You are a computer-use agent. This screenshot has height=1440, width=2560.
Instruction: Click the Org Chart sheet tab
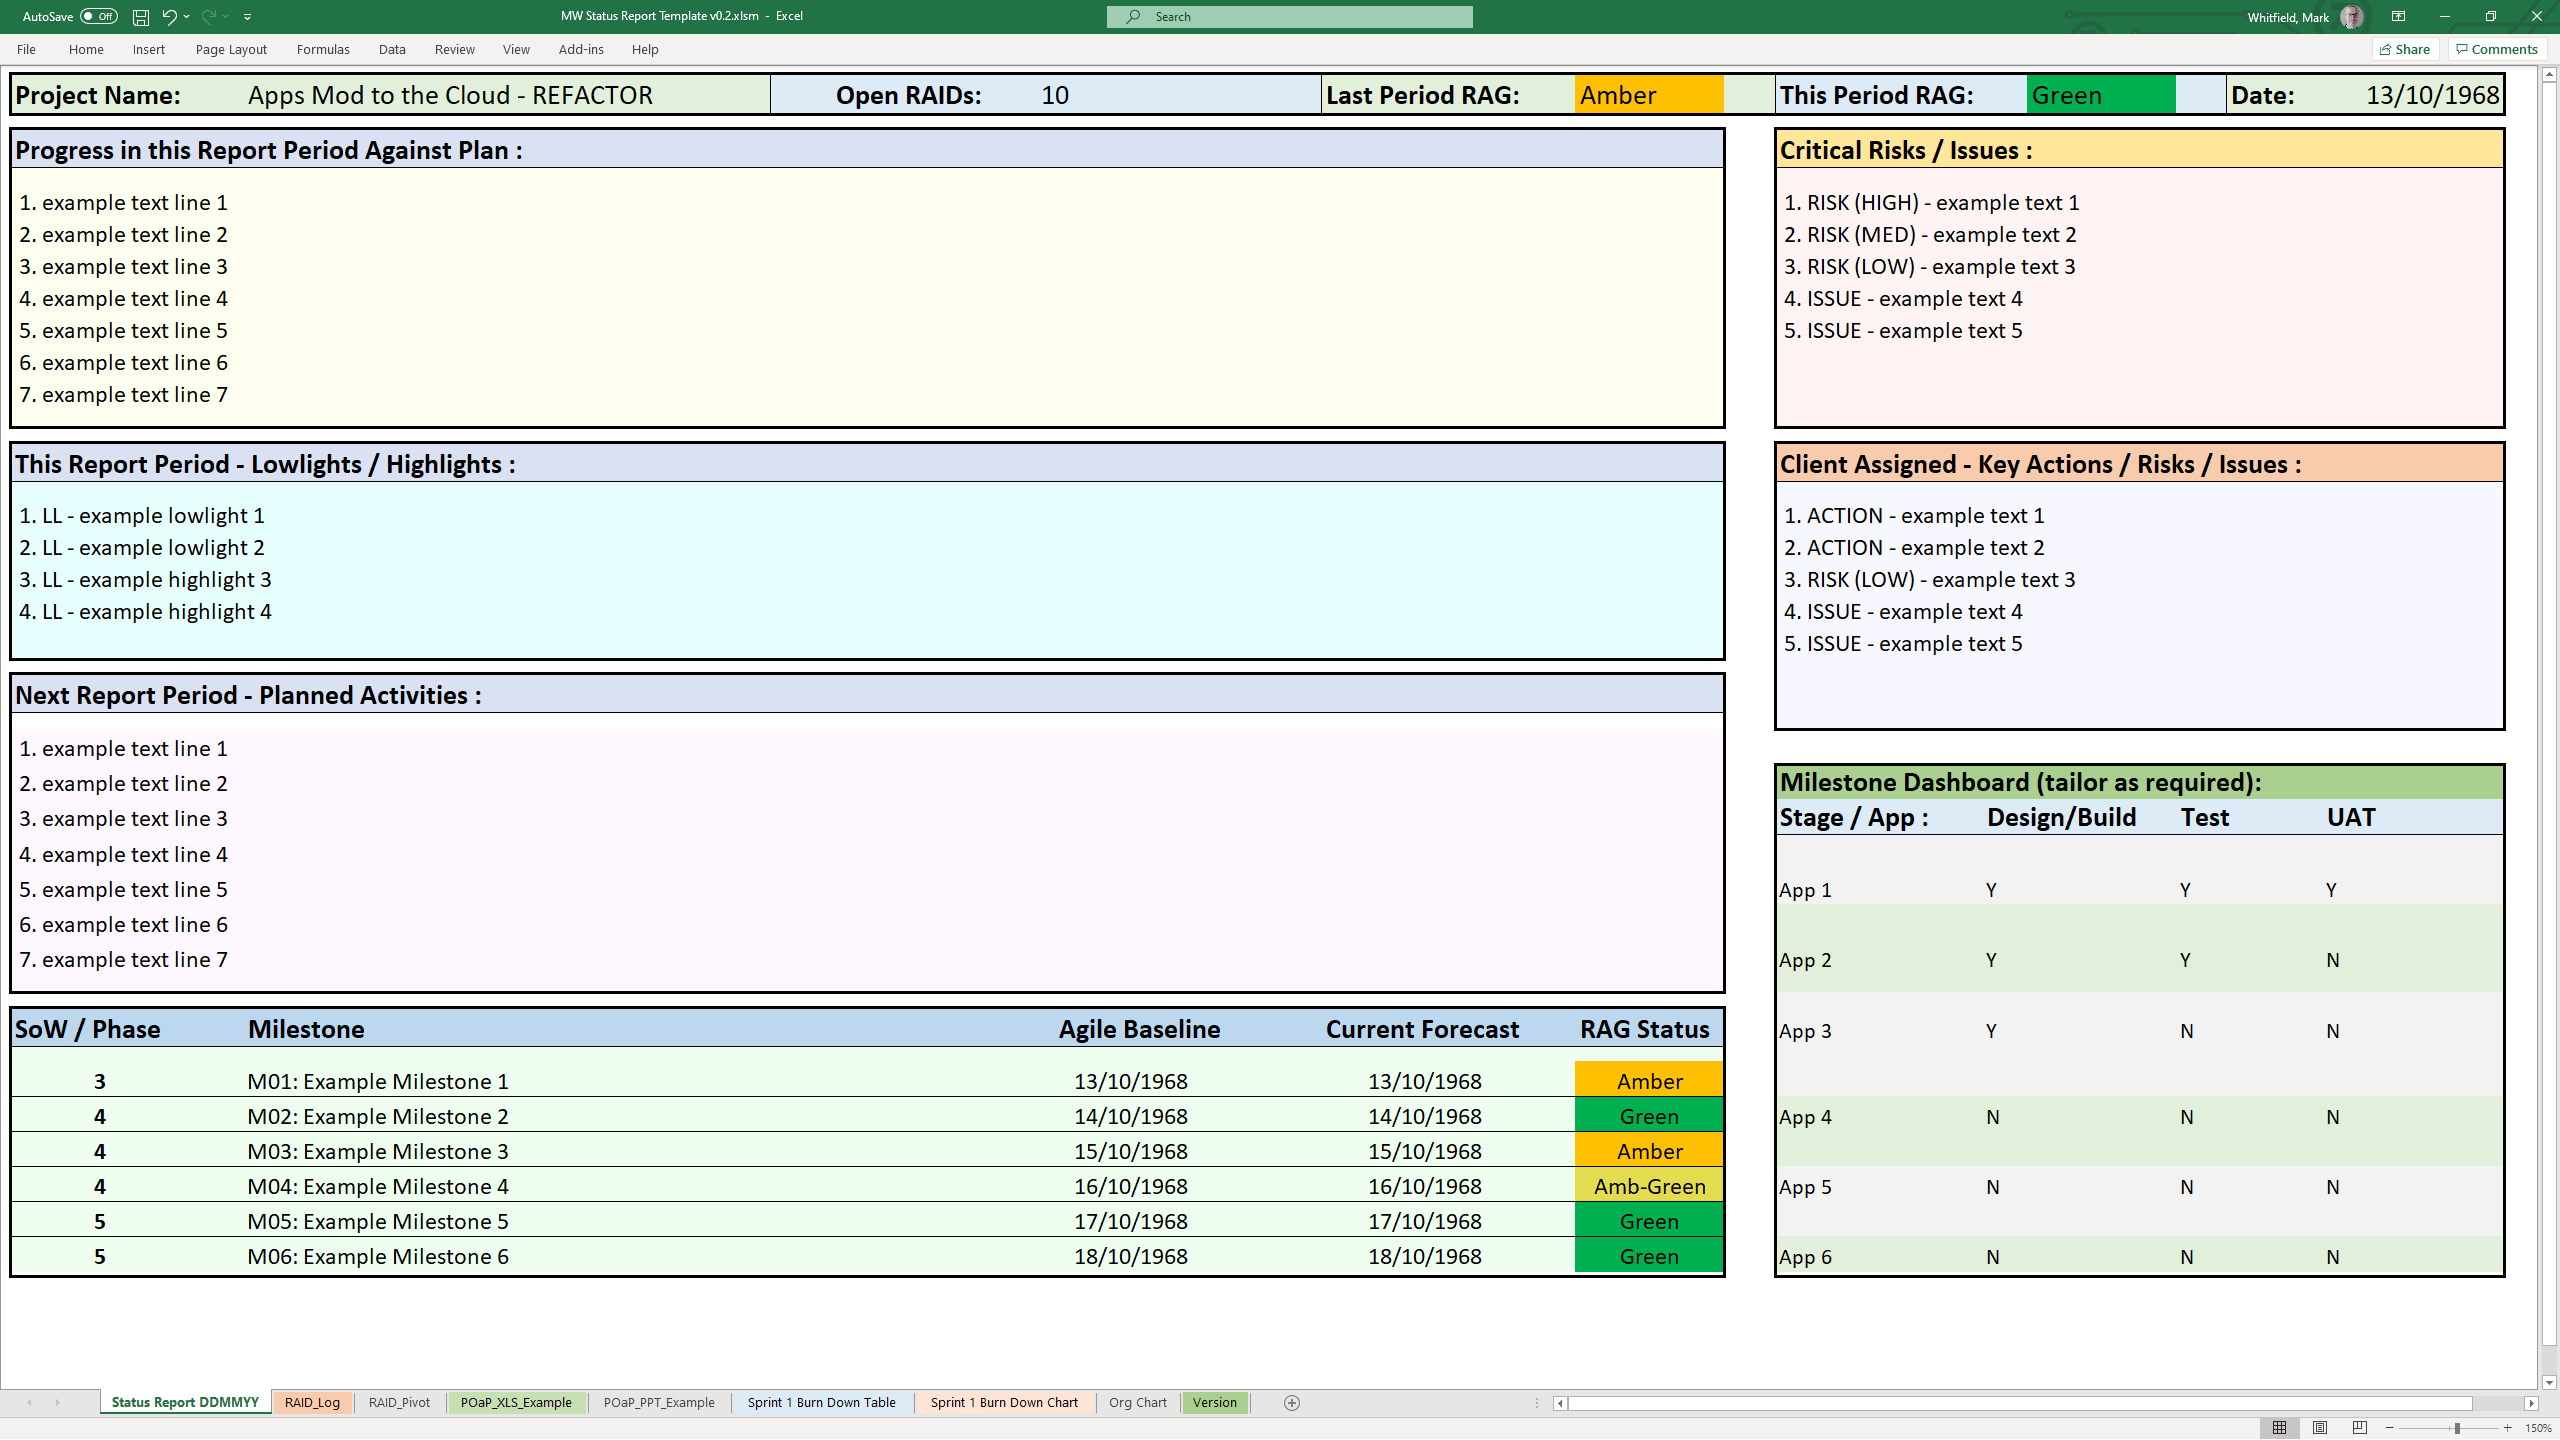pyautogui.click(x=1138, y=1401)
